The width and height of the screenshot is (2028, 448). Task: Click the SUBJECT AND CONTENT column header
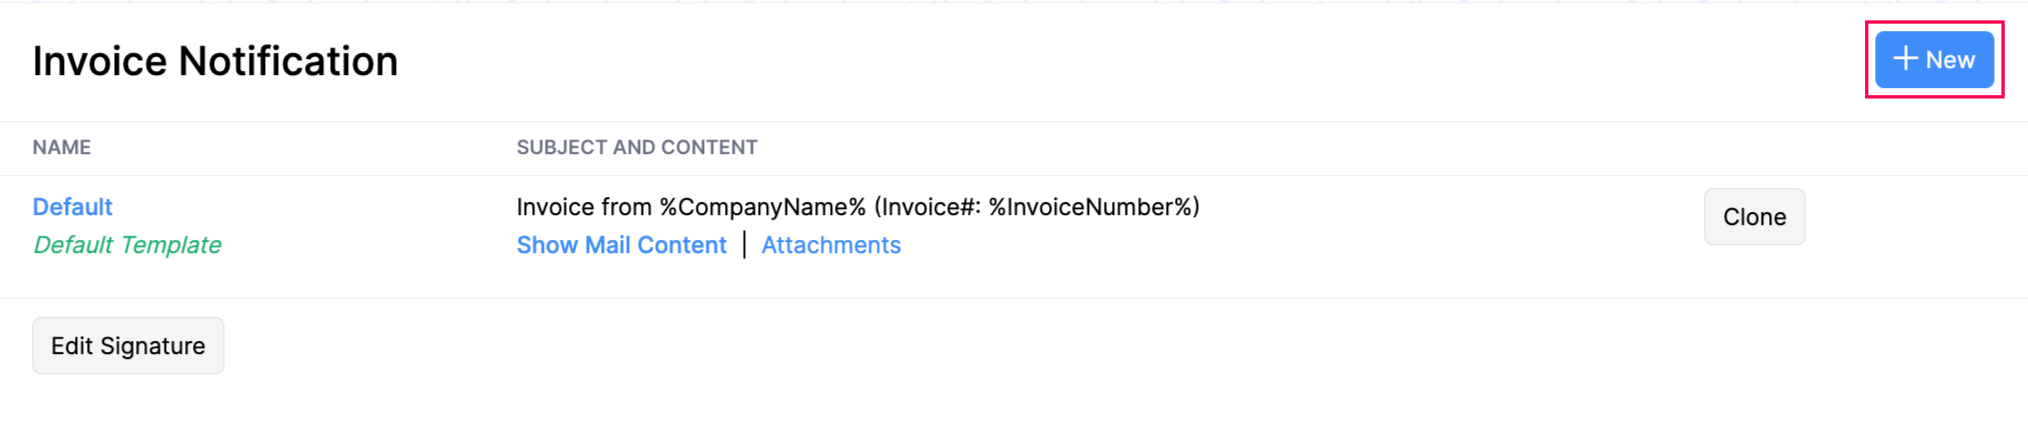tap(637, 148)
